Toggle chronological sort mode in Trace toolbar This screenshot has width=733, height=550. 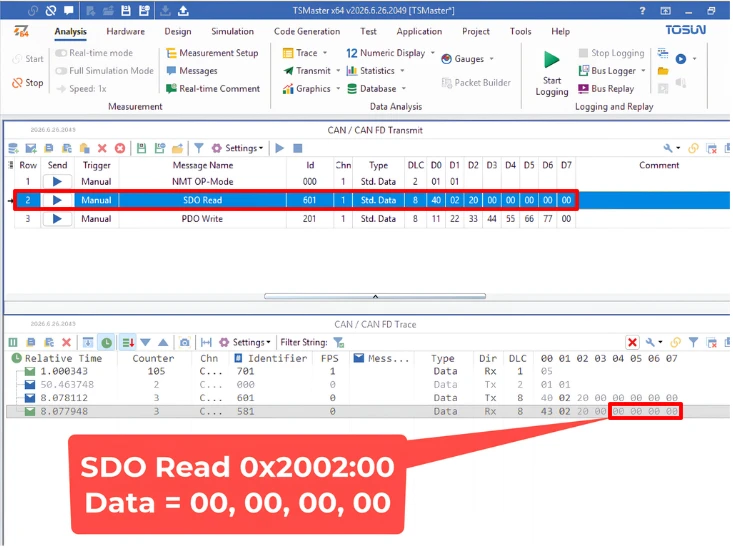click(128, 342)
